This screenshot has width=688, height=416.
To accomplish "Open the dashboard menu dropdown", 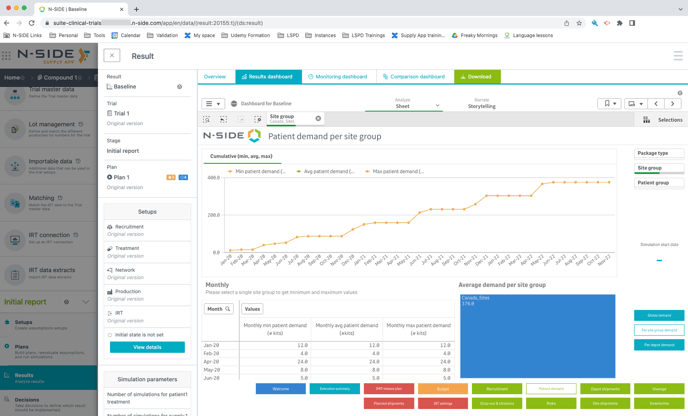I will coord(213,104).
